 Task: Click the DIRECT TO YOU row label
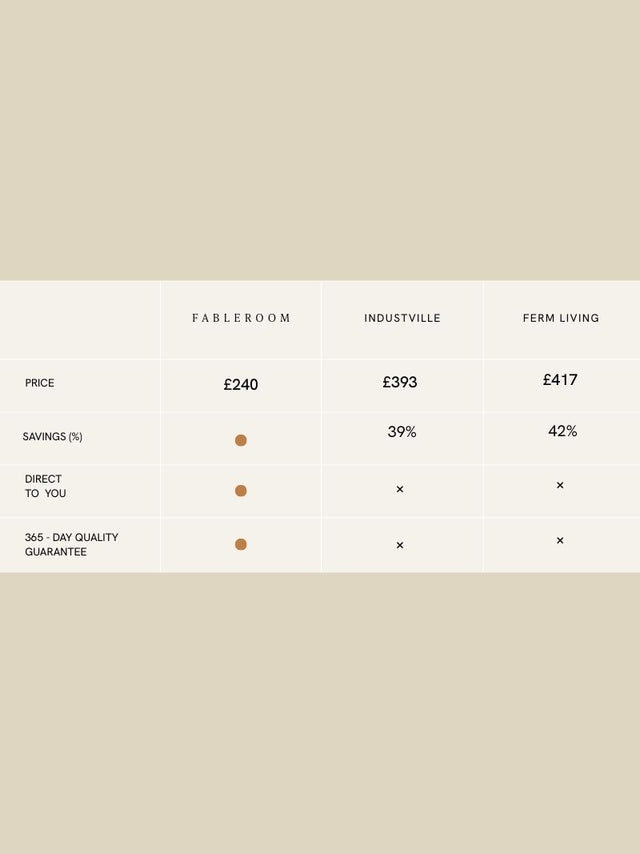pyautogui.click(x=45, y=486)
